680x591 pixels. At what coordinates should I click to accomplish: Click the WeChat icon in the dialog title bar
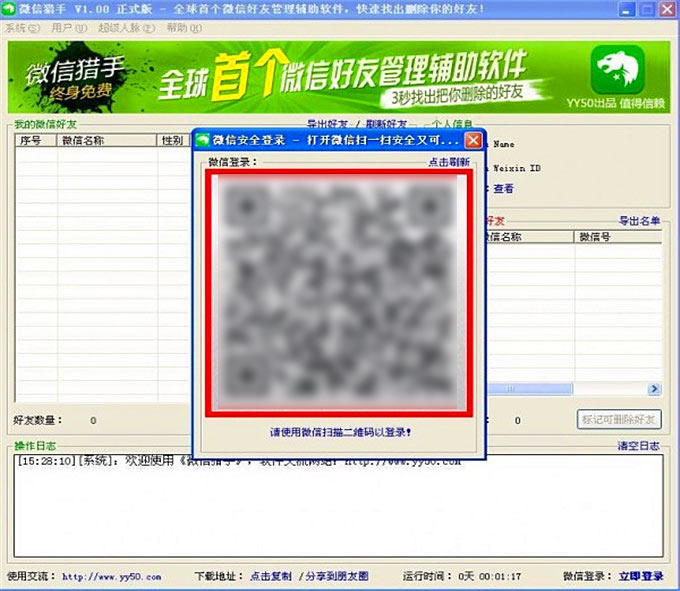point(203,140)
